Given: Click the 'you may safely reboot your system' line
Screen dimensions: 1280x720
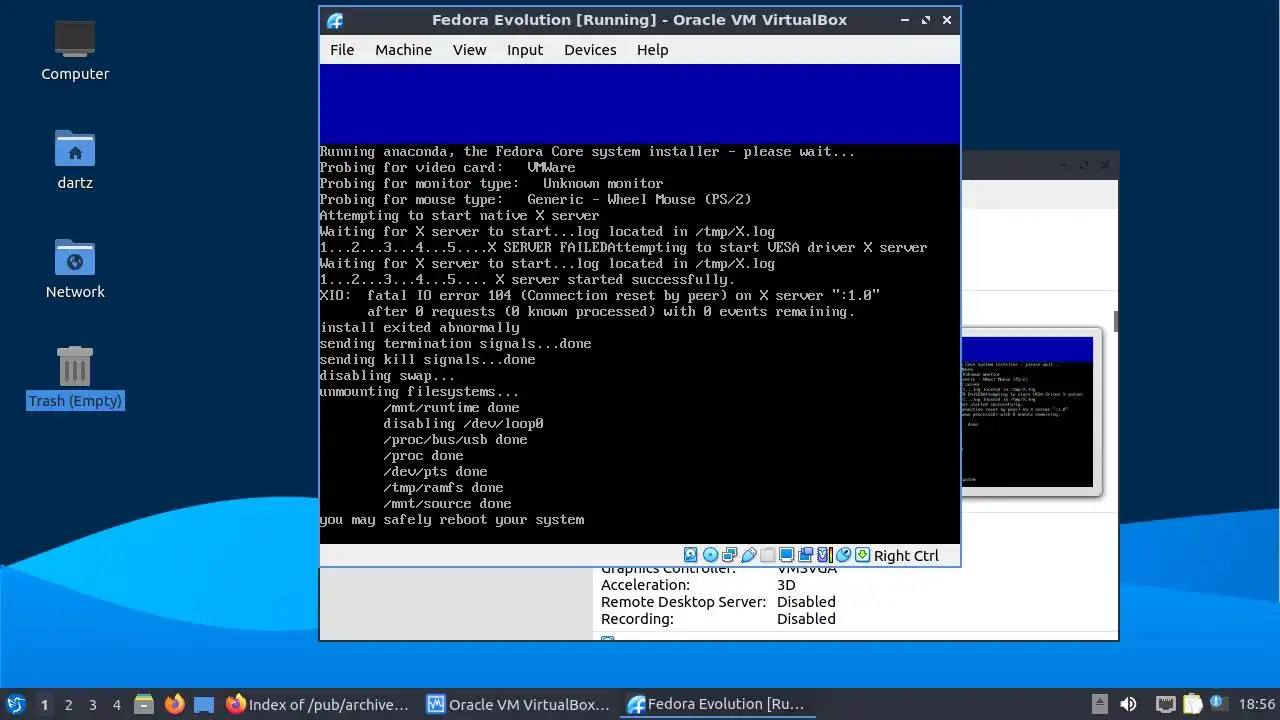Looking at the screenshot, I should [452, 520].
